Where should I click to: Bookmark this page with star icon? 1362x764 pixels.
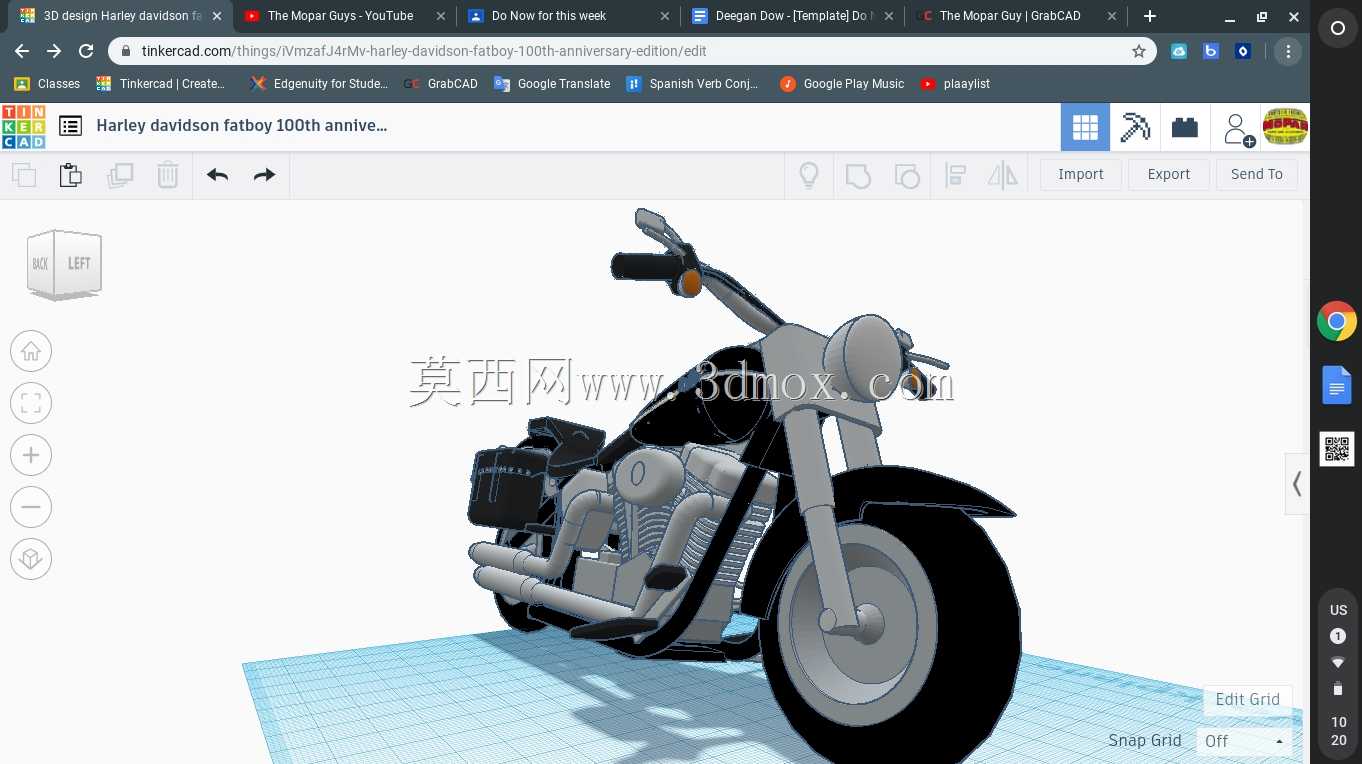click(x=1138, y=51)
